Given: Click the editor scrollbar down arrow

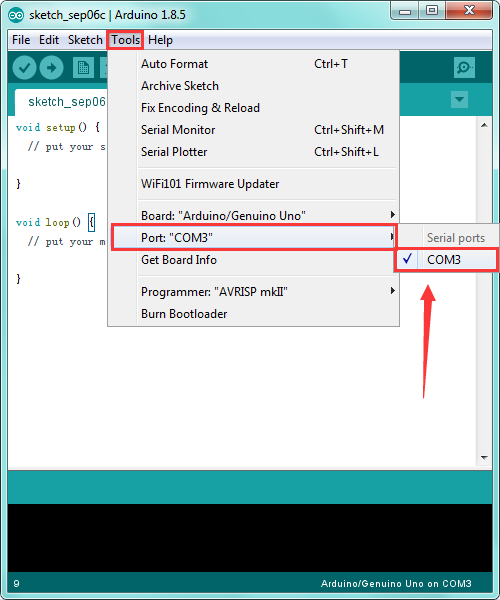Looking at the screenshot, I should click(484, 458).
